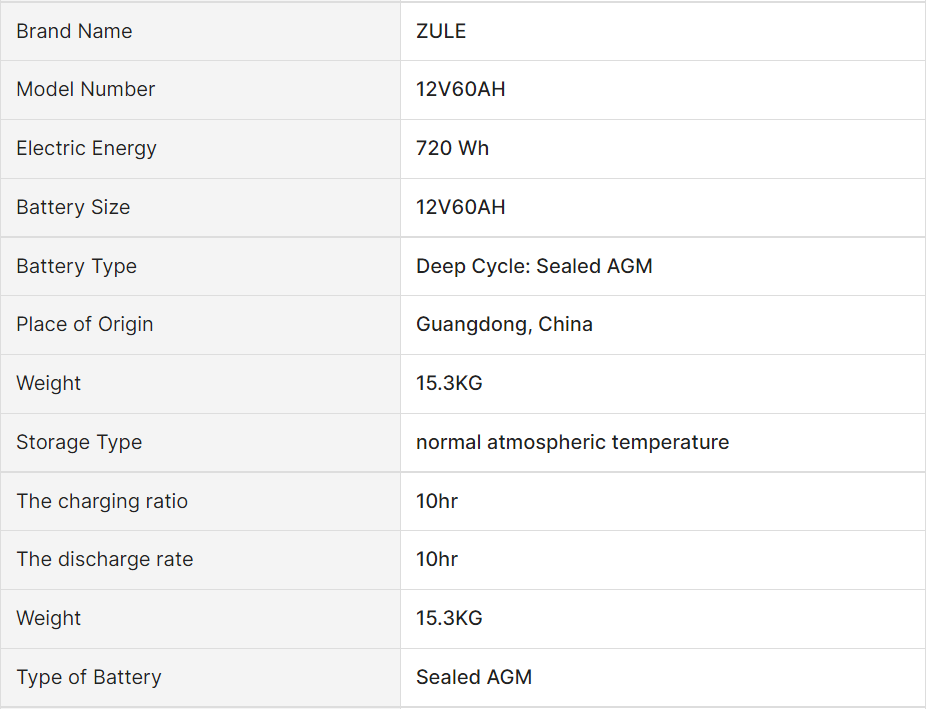Screen dimensions: 926x709
Task: Click the Type of Battery label
Action: click(89, 677)
